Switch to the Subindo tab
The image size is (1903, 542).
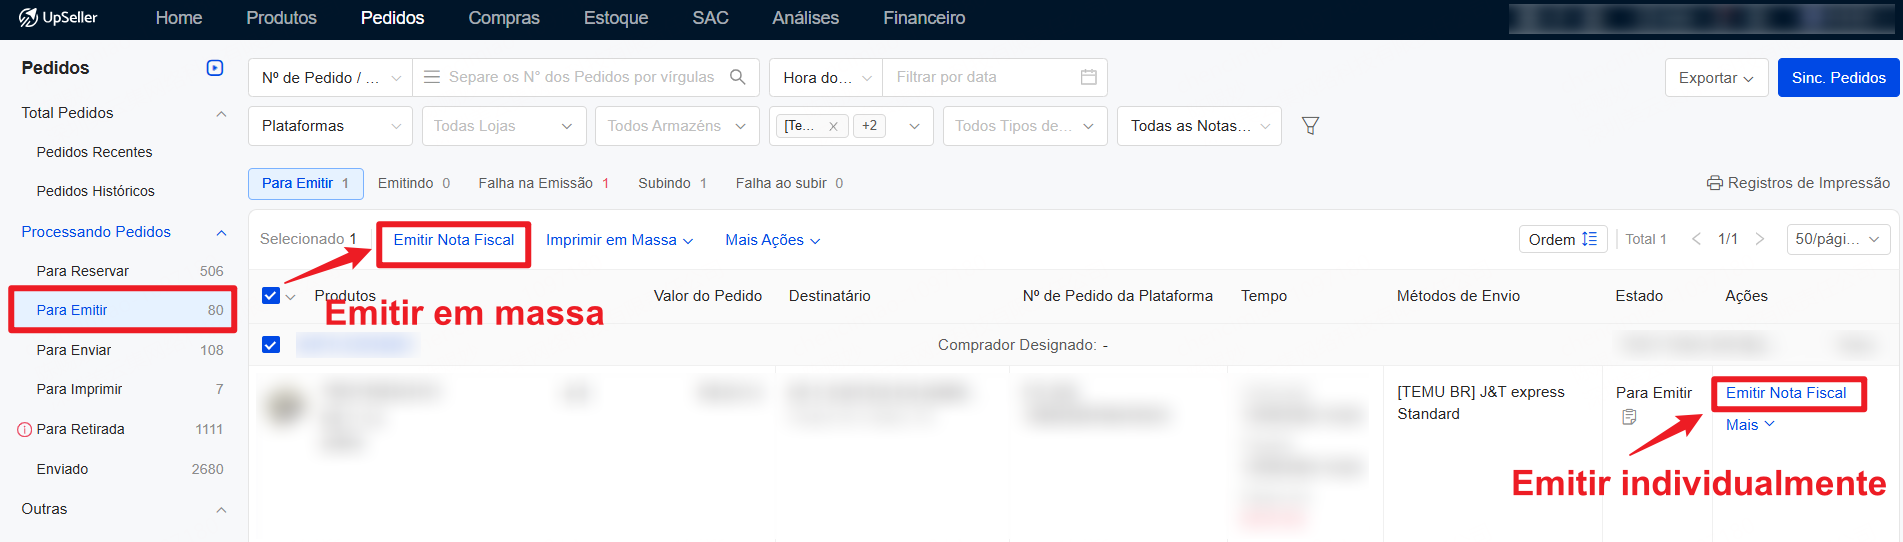(x=672, y=183)
